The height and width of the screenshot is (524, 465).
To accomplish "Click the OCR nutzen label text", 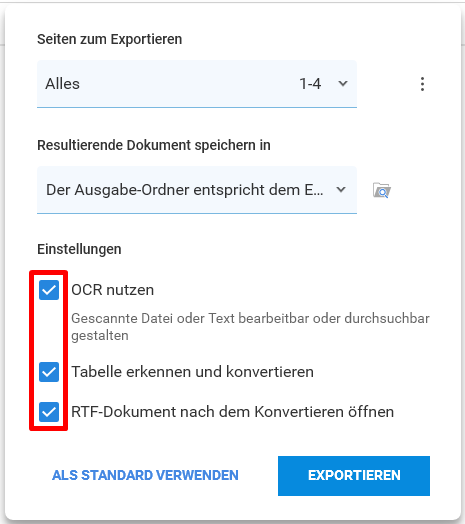I will click(113, 290).
